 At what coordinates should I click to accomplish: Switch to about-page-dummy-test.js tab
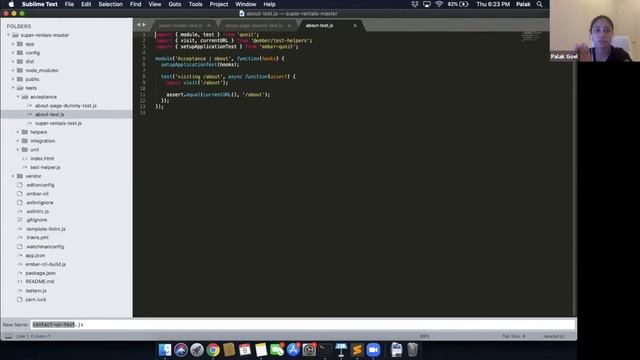point(254,25)
